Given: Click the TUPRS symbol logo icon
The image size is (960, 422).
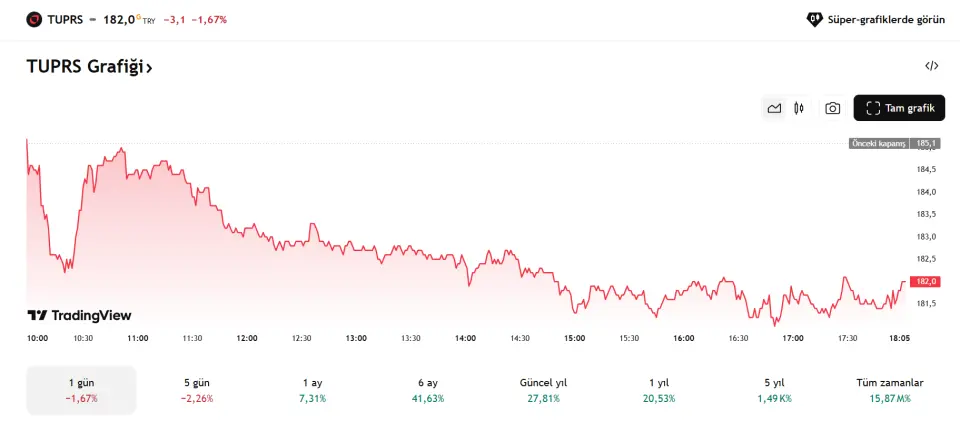Looking at the screenshot, I should click(x=34, y=19).
